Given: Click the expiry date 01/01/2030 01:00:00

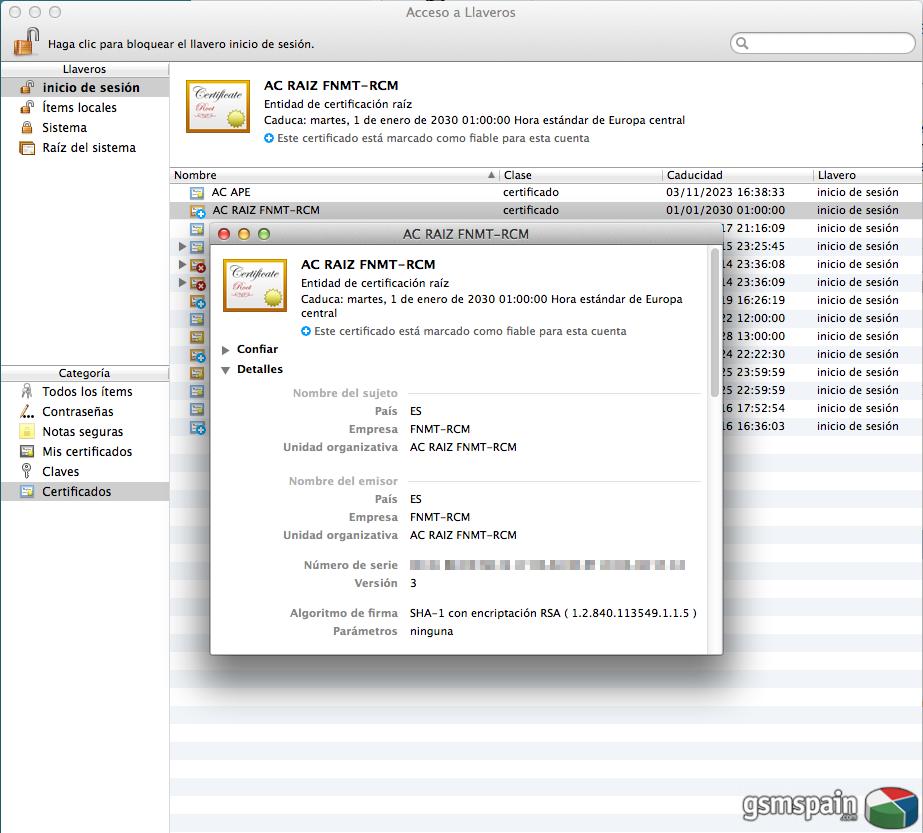Looking at the screenshot, I should pyautogui.click(x=725, y=210).
